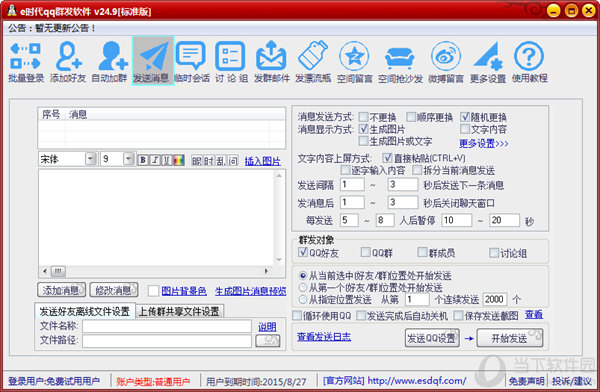
Task: Click the message editor horizontal scrollbar thumb
Action: coord(58,271)
